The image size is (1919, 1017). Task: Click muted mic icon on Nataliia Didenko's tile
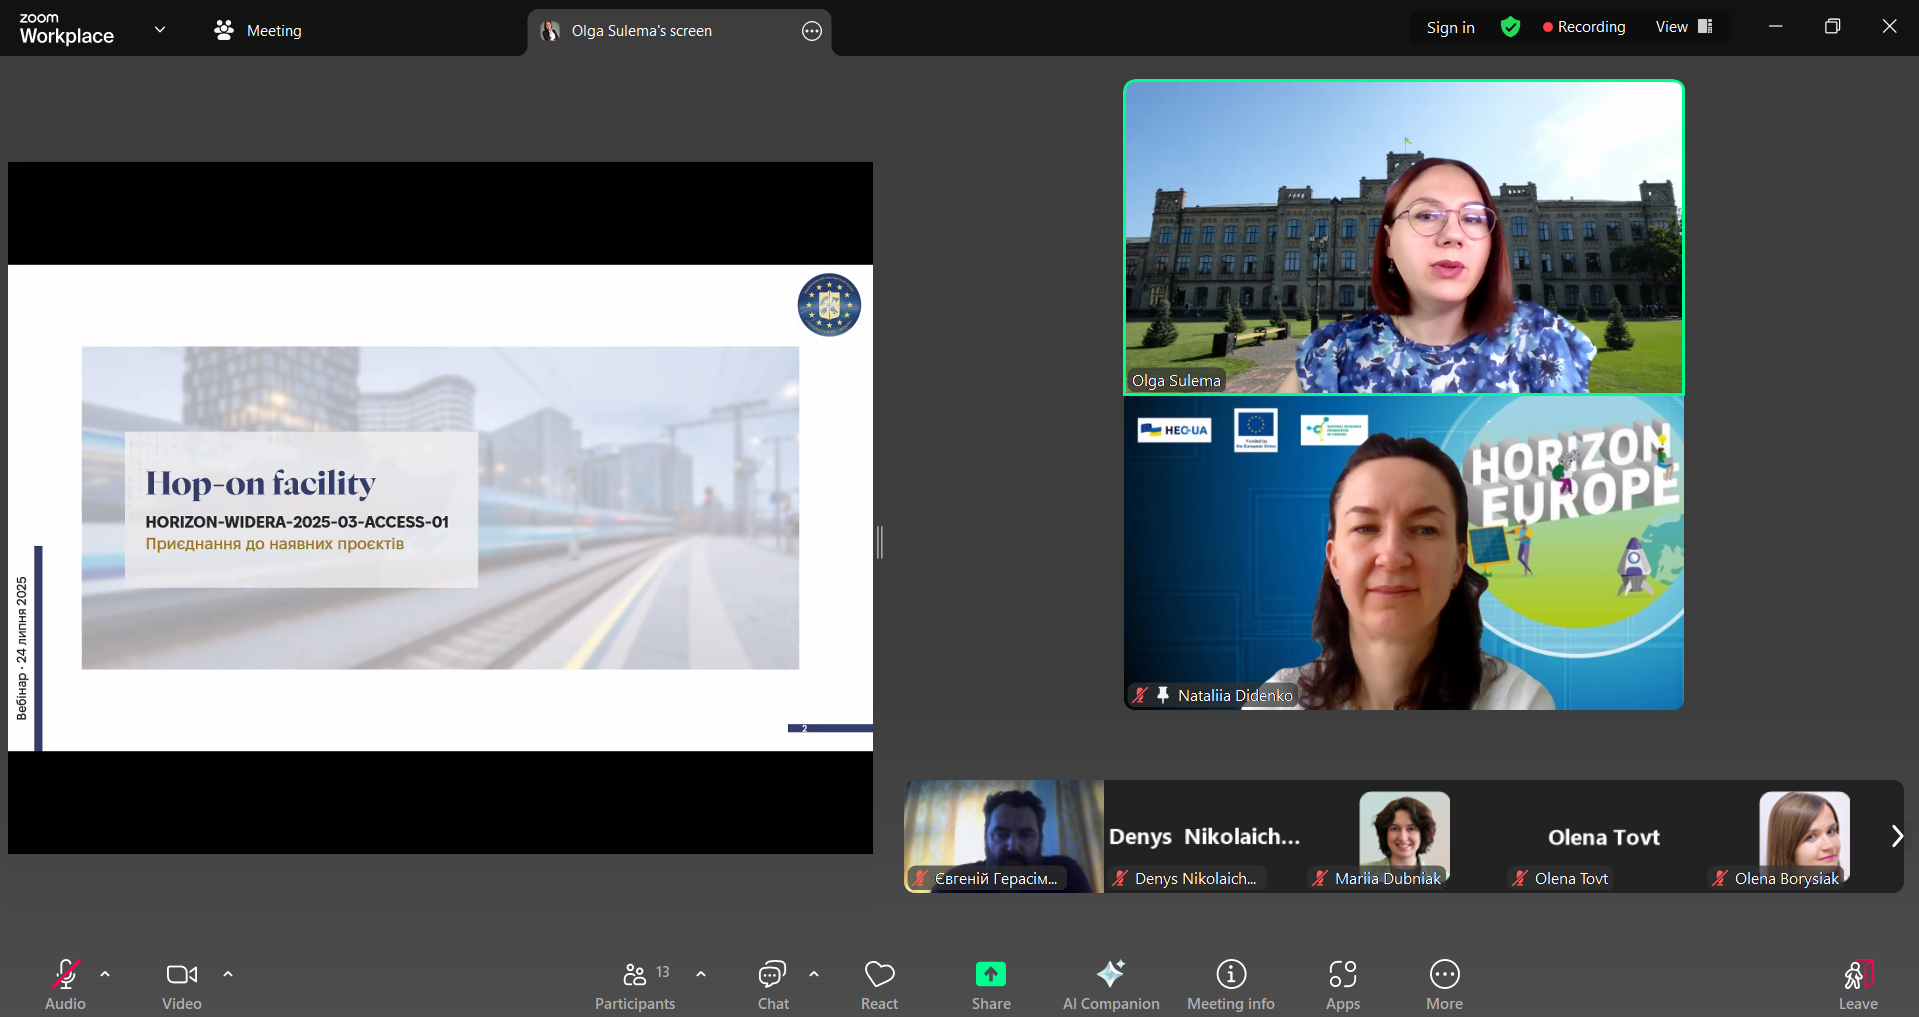click(1140, 695)
